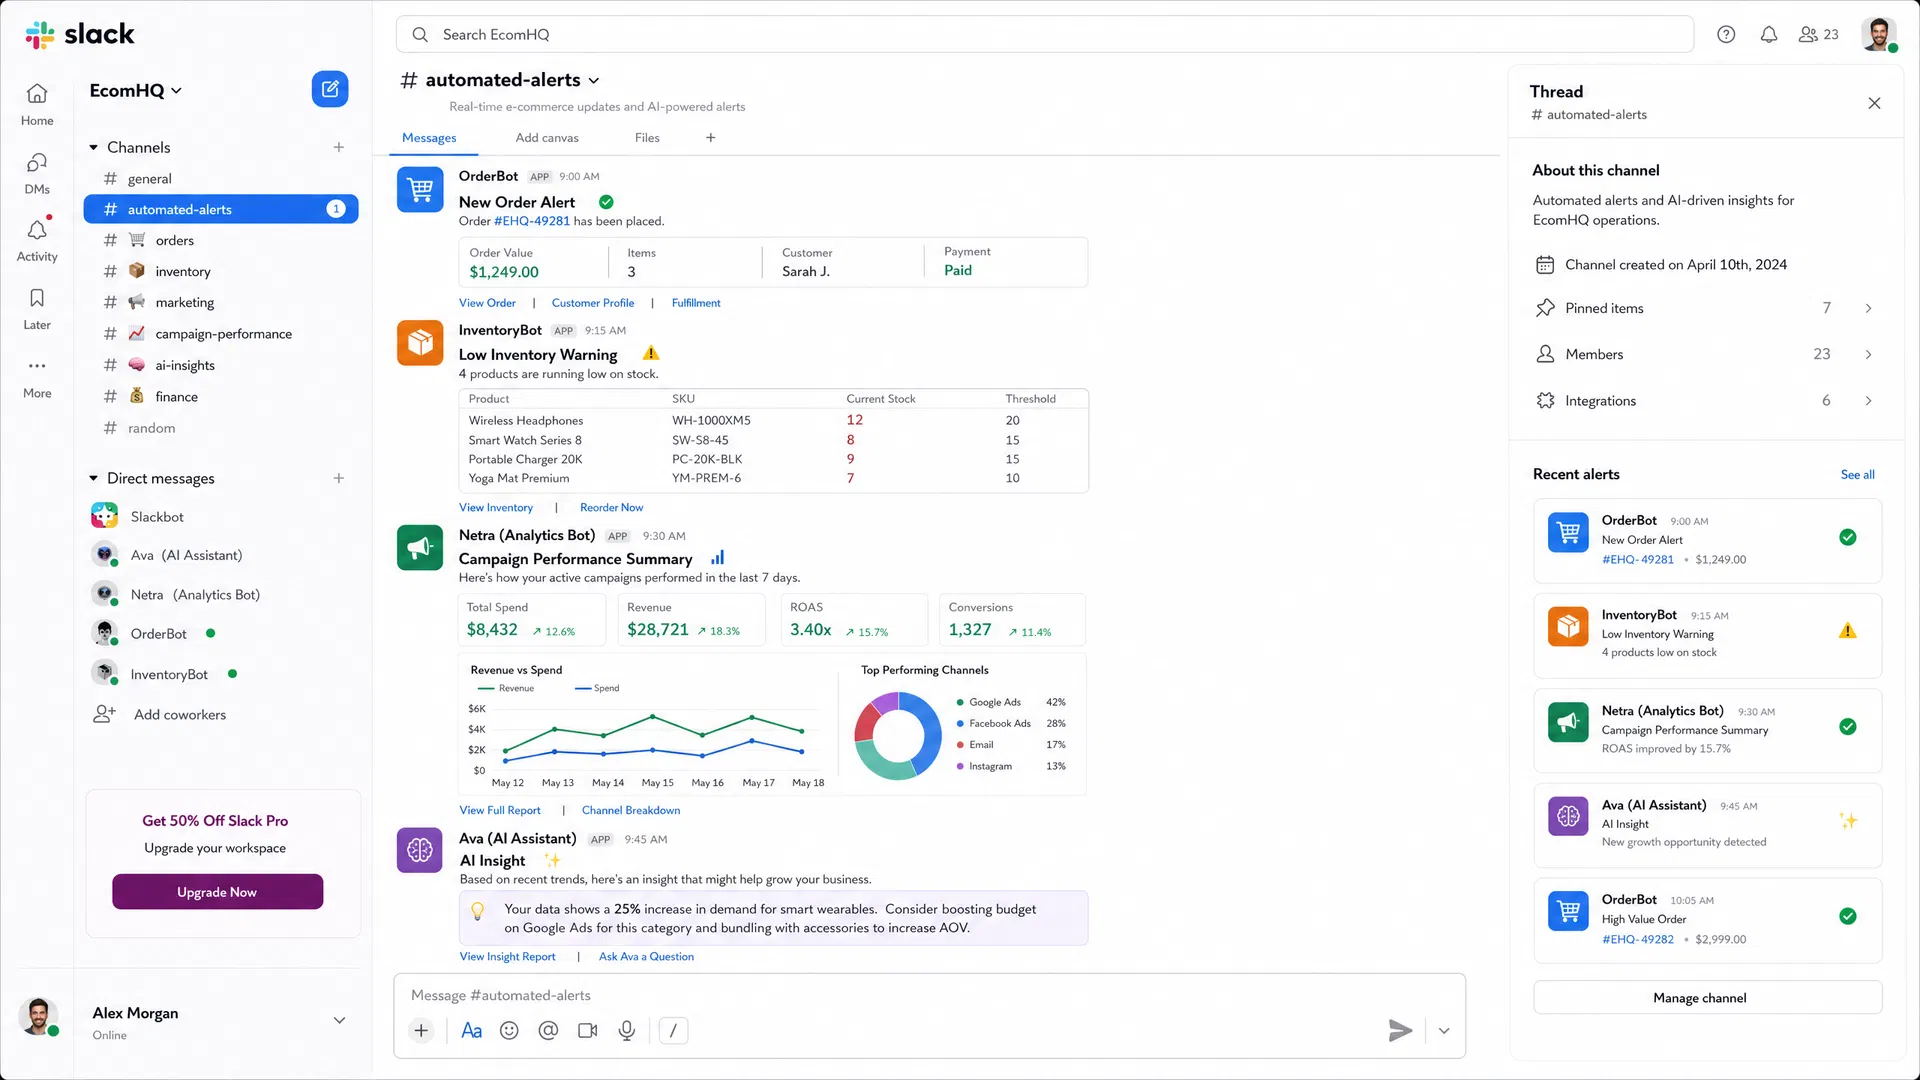Click Customer Profile link

592,303
